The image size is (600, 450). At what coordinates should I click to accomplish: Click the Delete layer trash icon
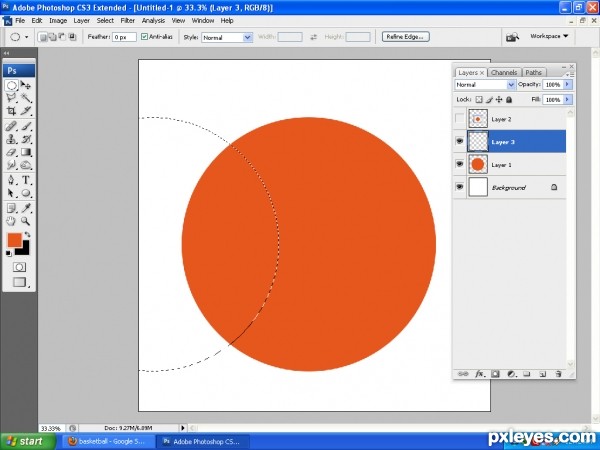click(558, 374)
